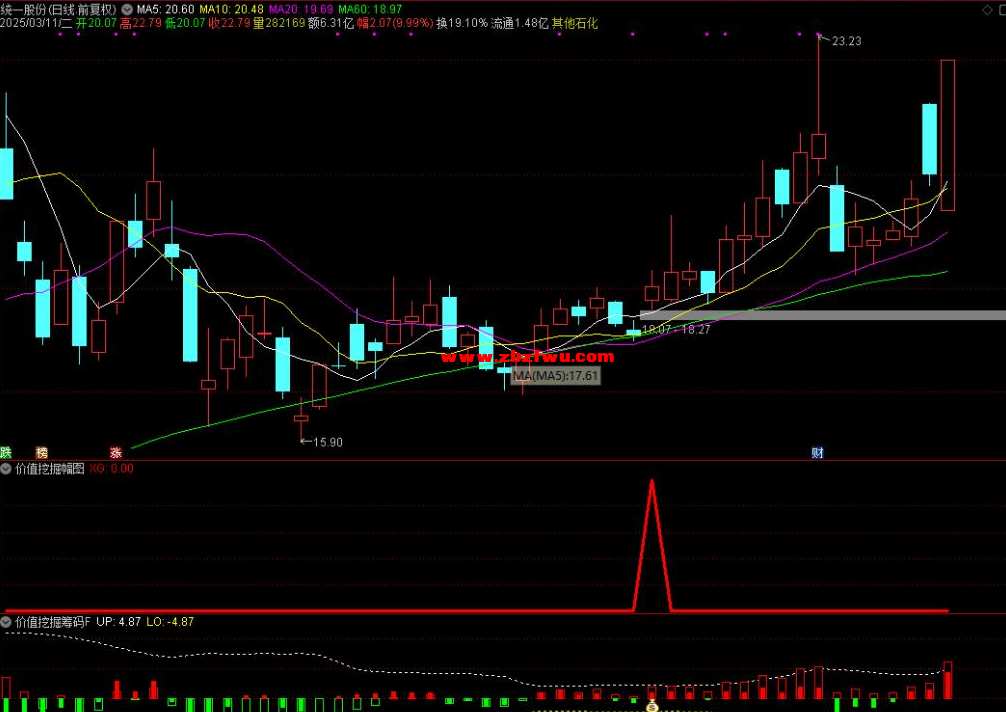Click the low price 低20.07

pos(185,24)
